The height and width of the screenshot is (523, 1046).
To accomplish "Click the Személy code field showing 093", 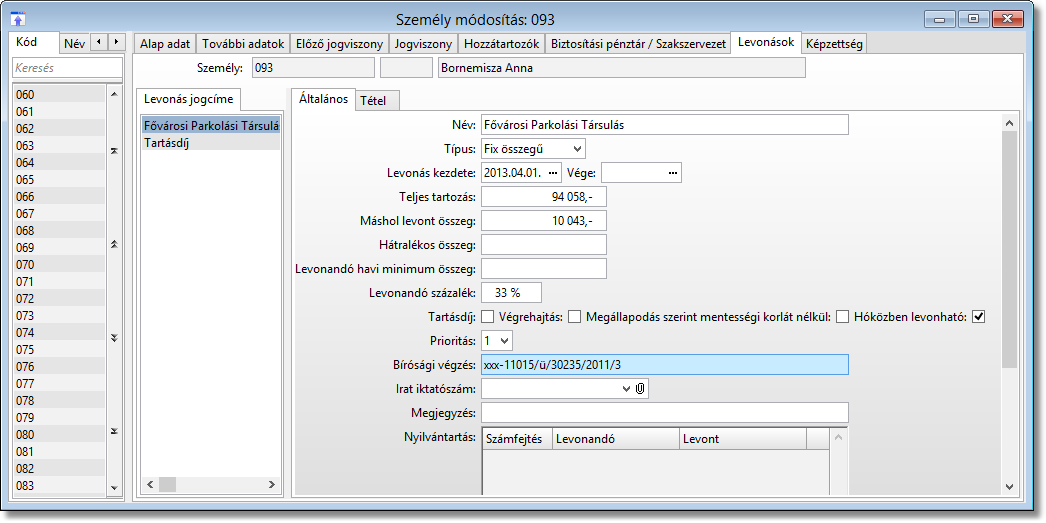I will point(313,68).
